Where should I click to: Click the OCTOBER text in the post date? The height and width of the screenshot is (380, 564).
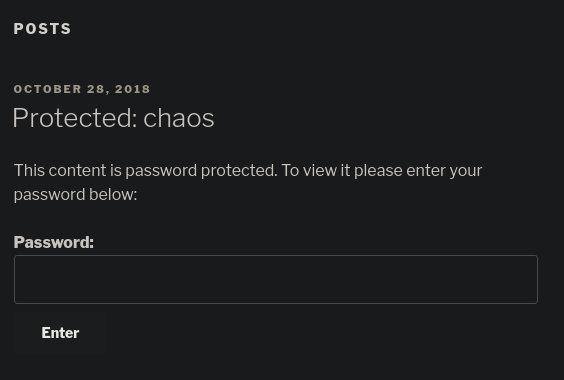pyautogui.click(x=47, y=89)
